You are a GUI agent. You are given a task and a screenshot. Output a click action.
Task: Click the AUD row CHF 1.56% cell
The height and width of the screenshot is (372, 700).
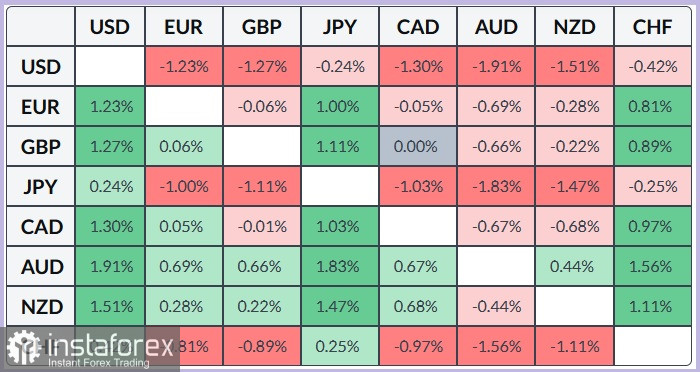(652, 267)
